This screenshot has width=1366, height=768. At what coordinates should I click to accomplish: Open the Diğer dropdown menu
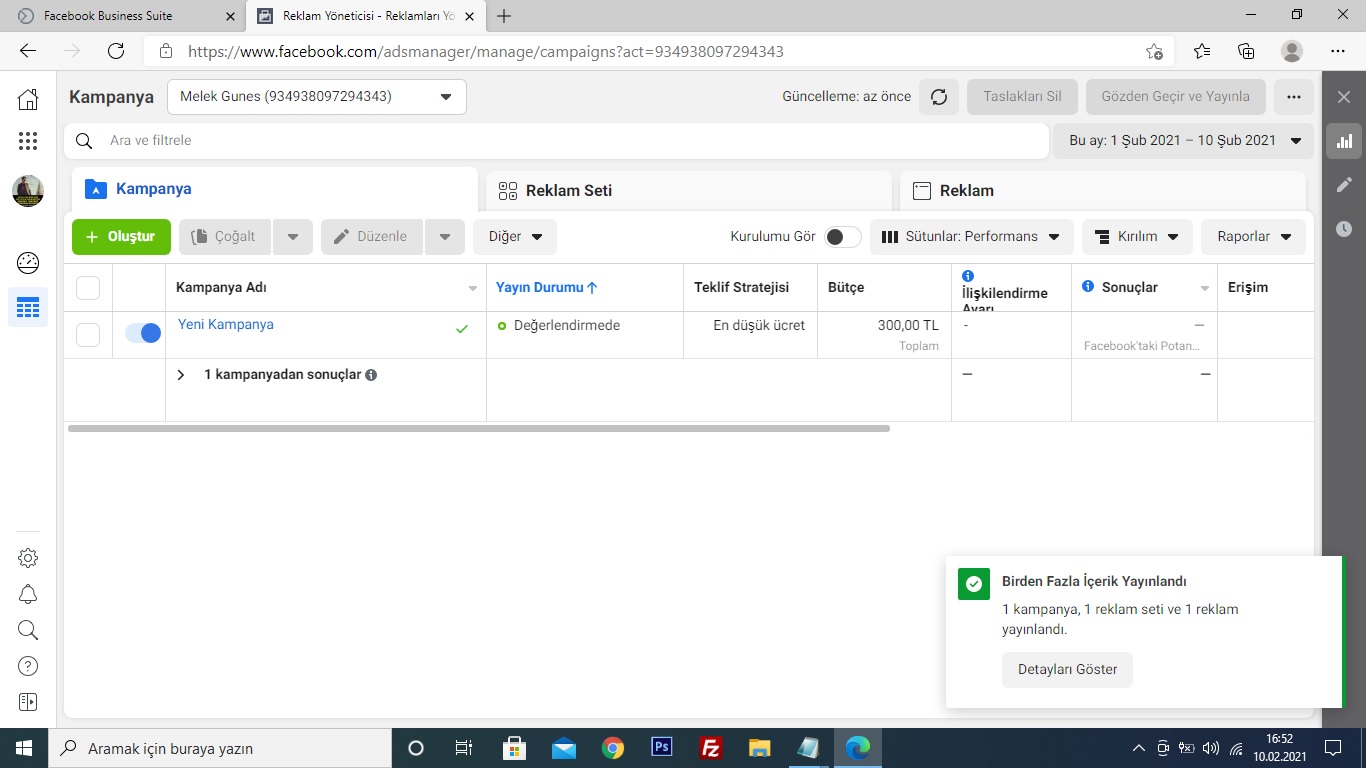pyautogui.click(x=515, y=237)
